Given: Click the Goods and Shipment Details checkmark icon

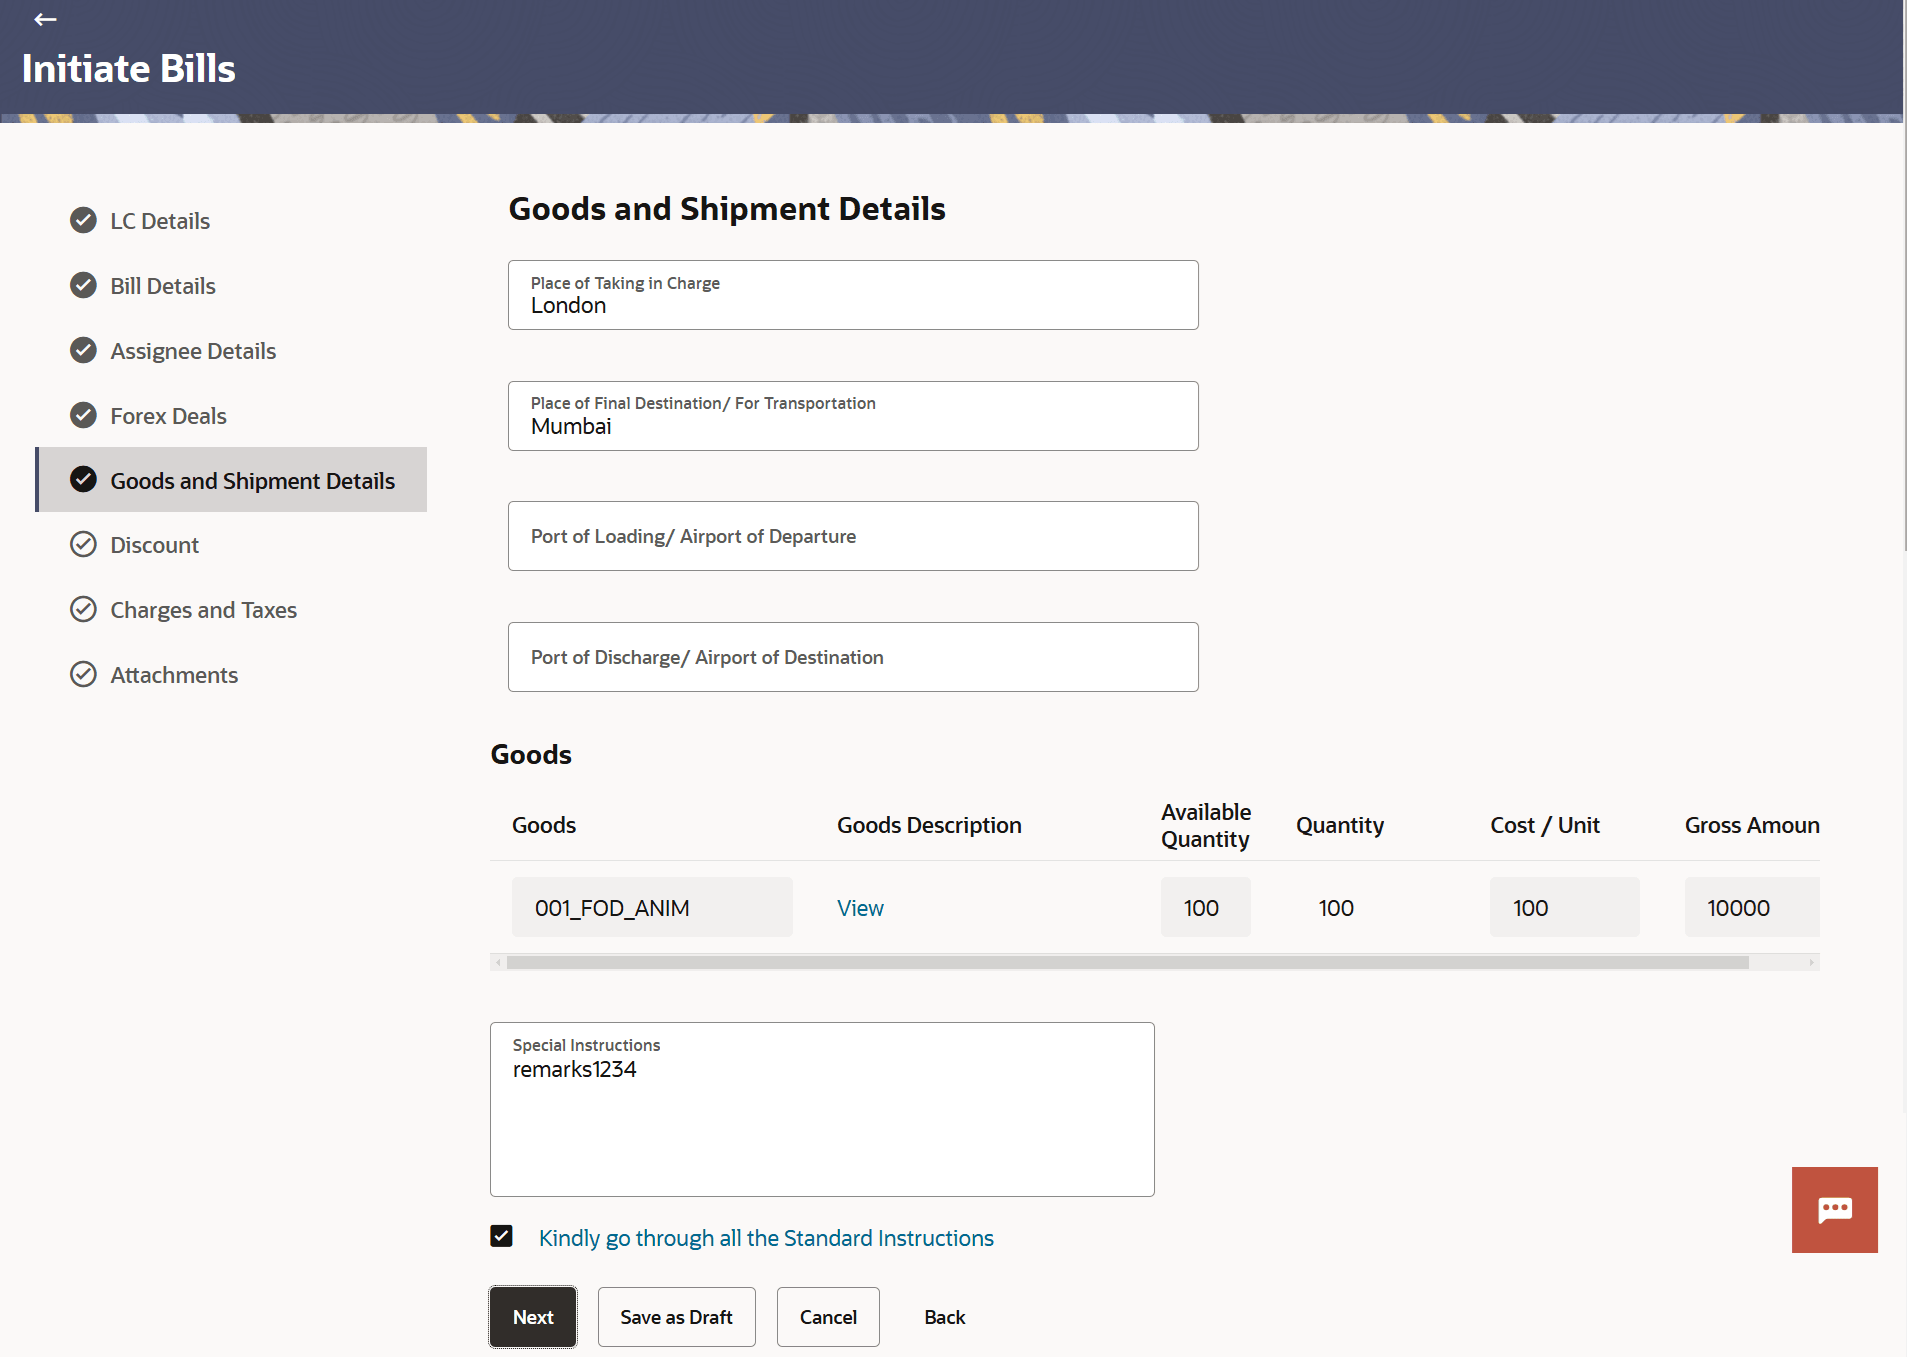Looking at the screenshot, I should [x=84, y=480].
